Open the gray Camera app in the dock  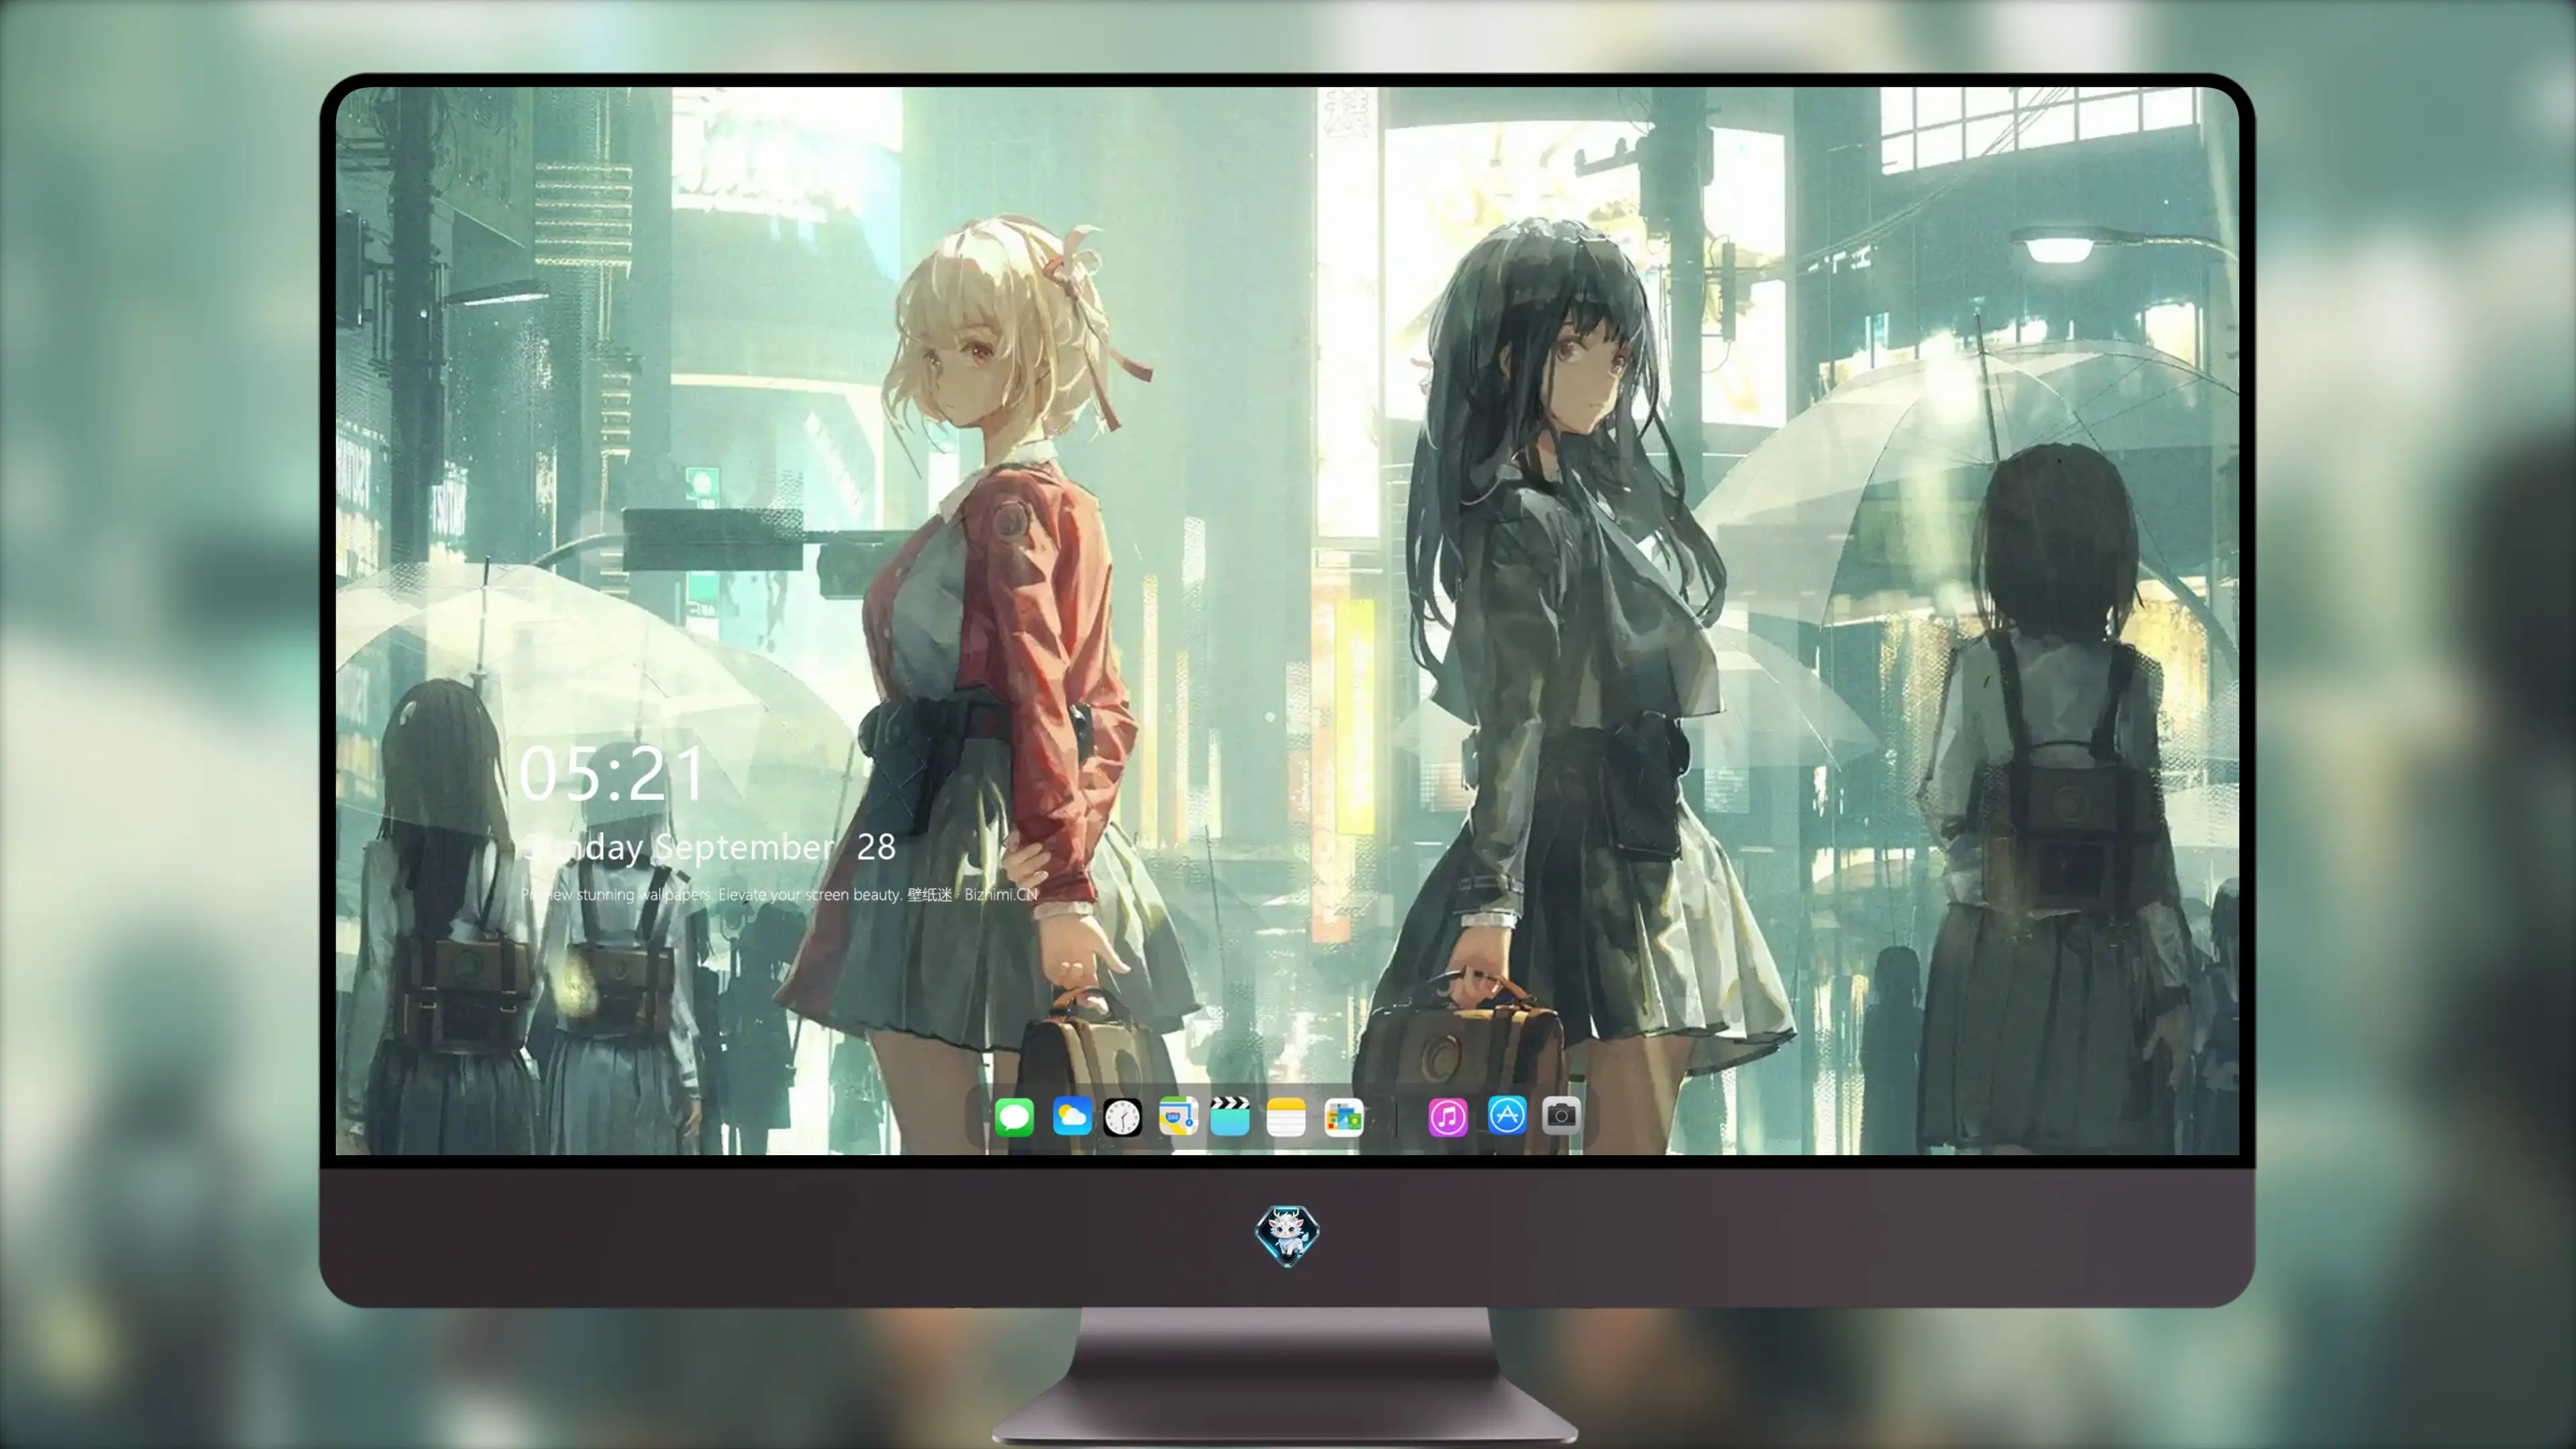click(x=1561, y=1115)
